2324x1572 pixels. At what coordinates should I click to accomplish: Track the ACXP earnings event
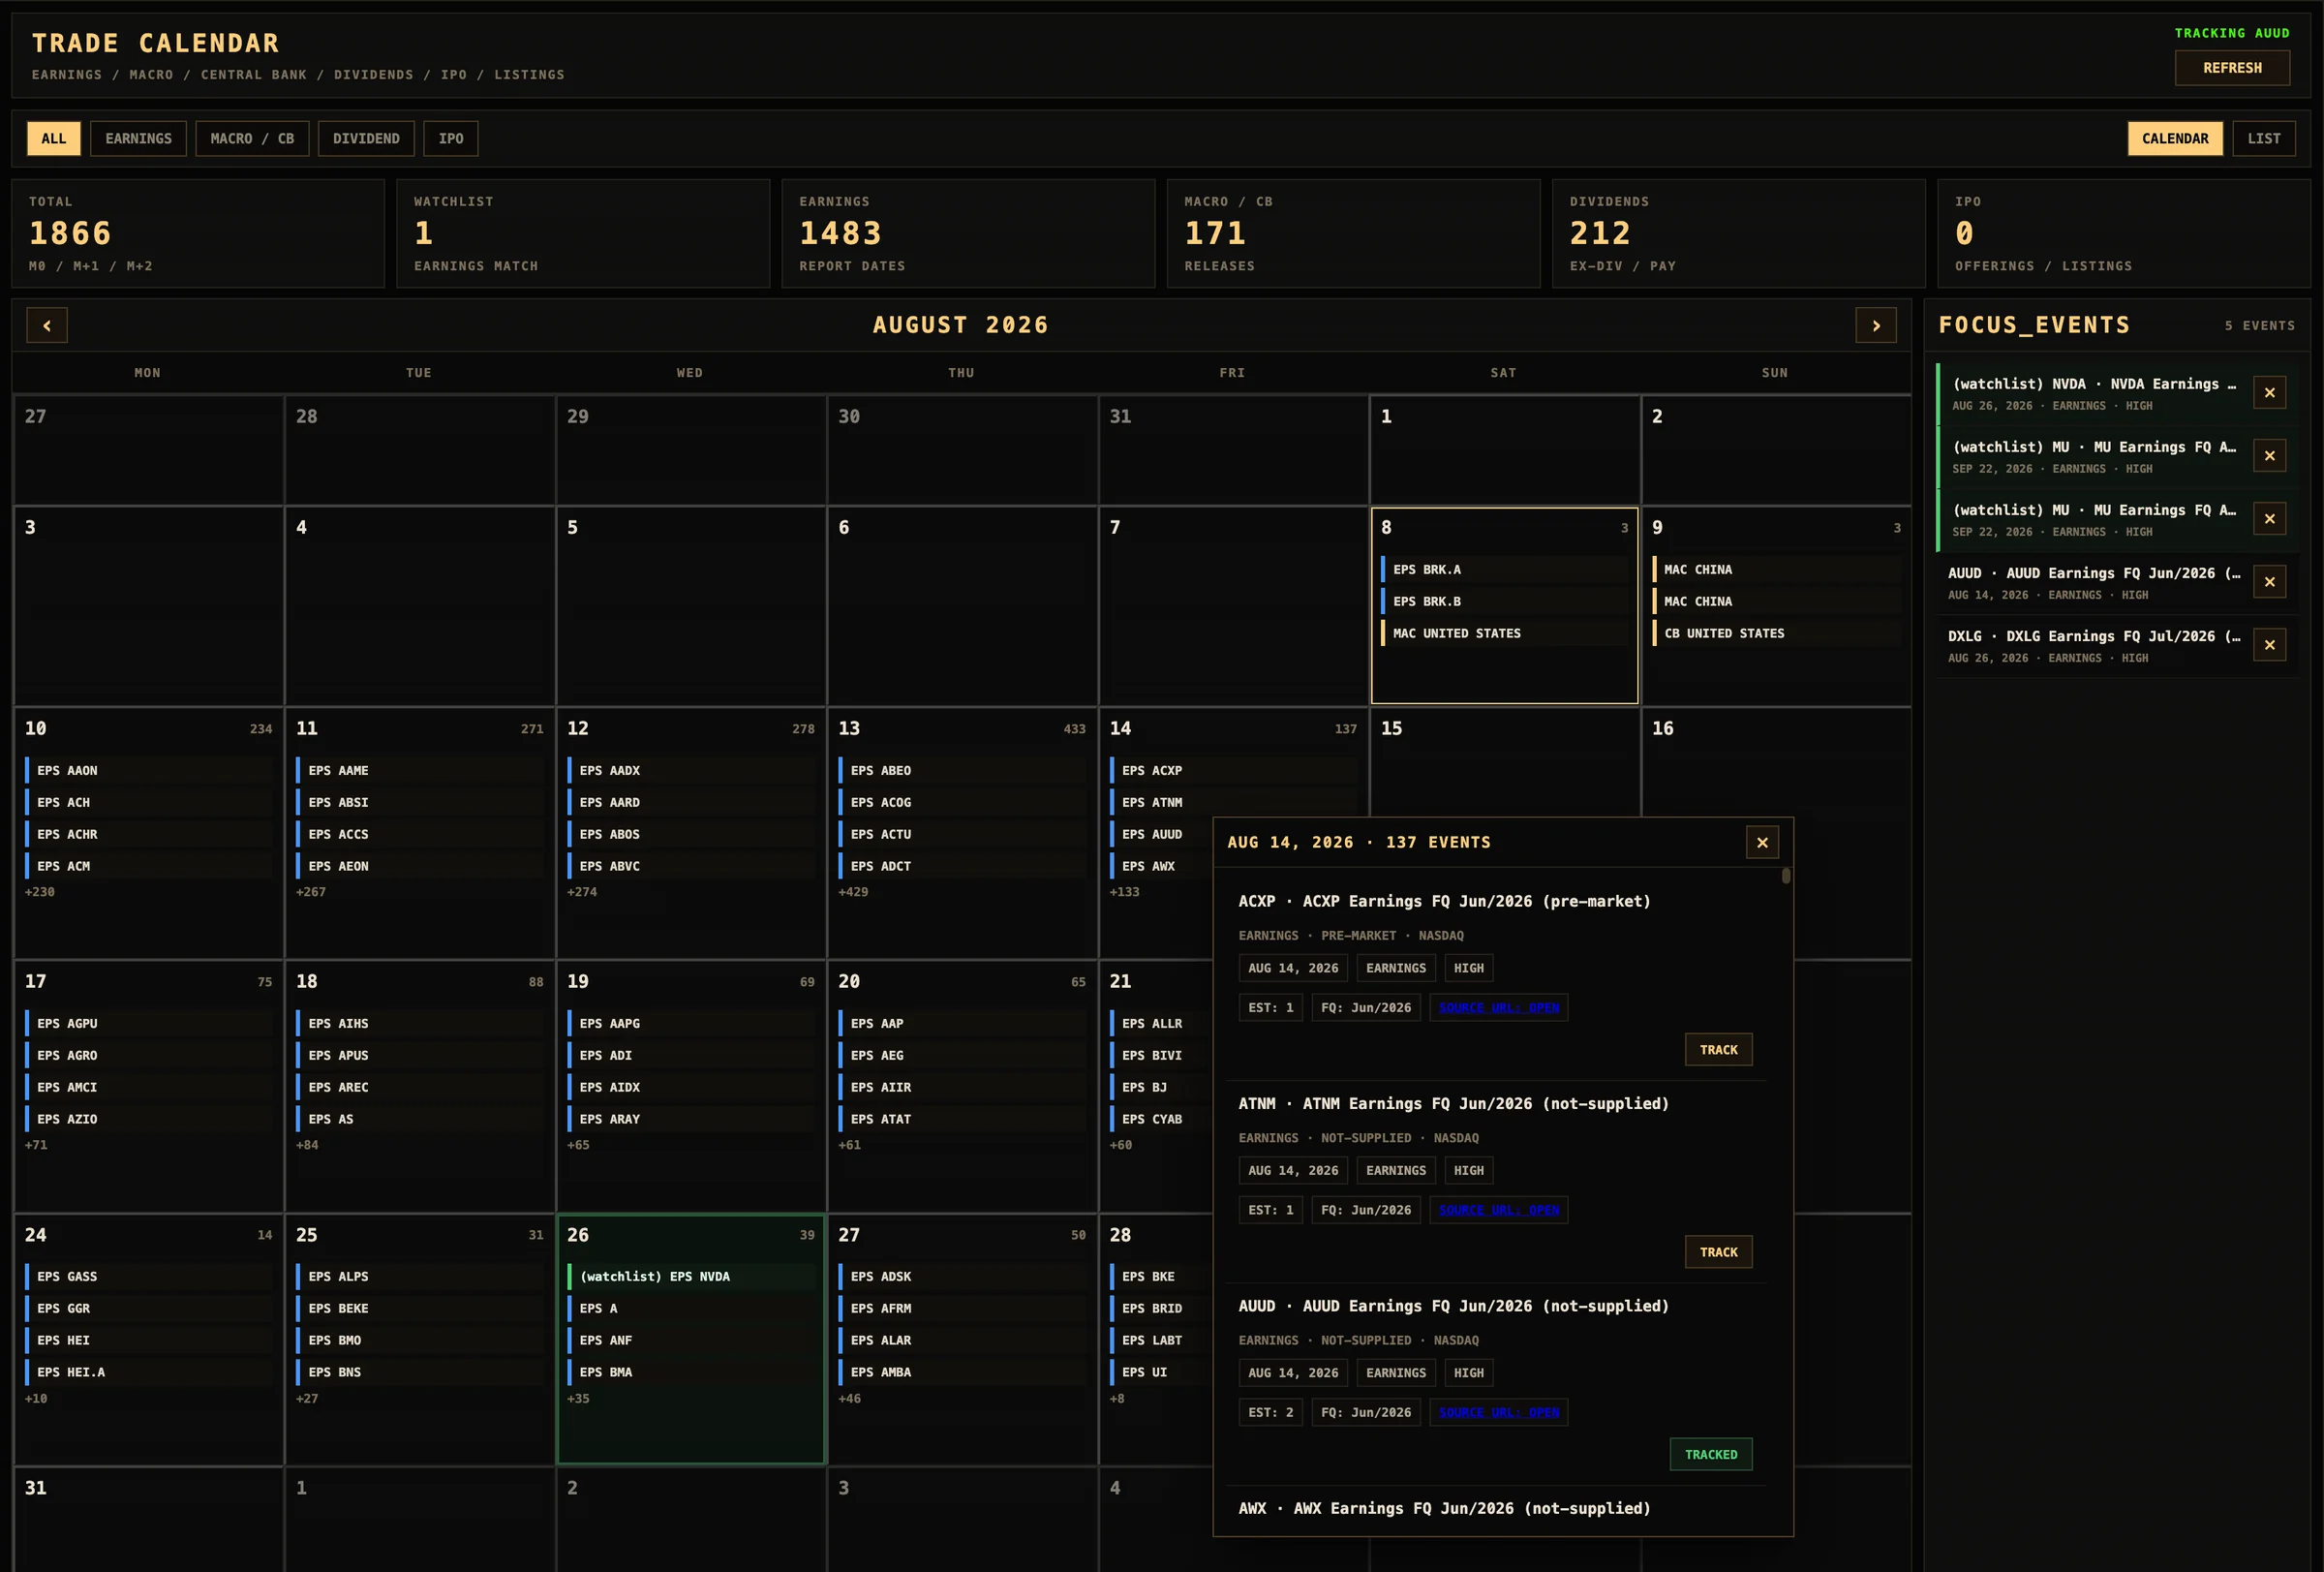click(1718, 1049)
